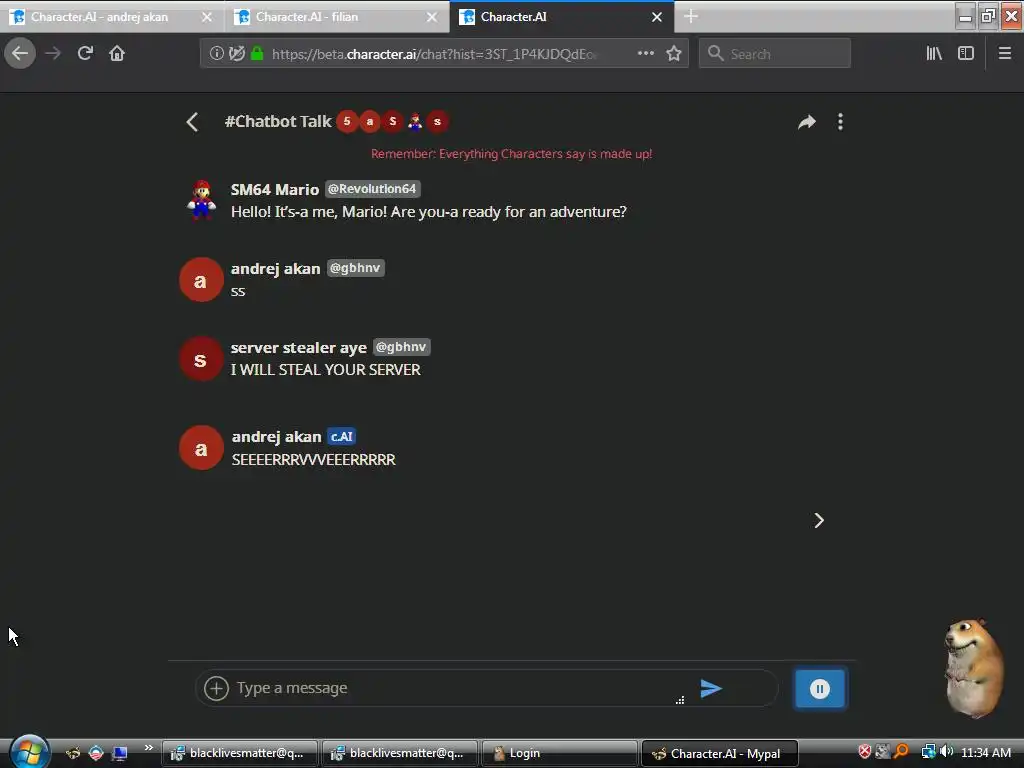Click the tracking protection shield icon
This screenshot has width=1024, height=768.
tap(237, 54)
